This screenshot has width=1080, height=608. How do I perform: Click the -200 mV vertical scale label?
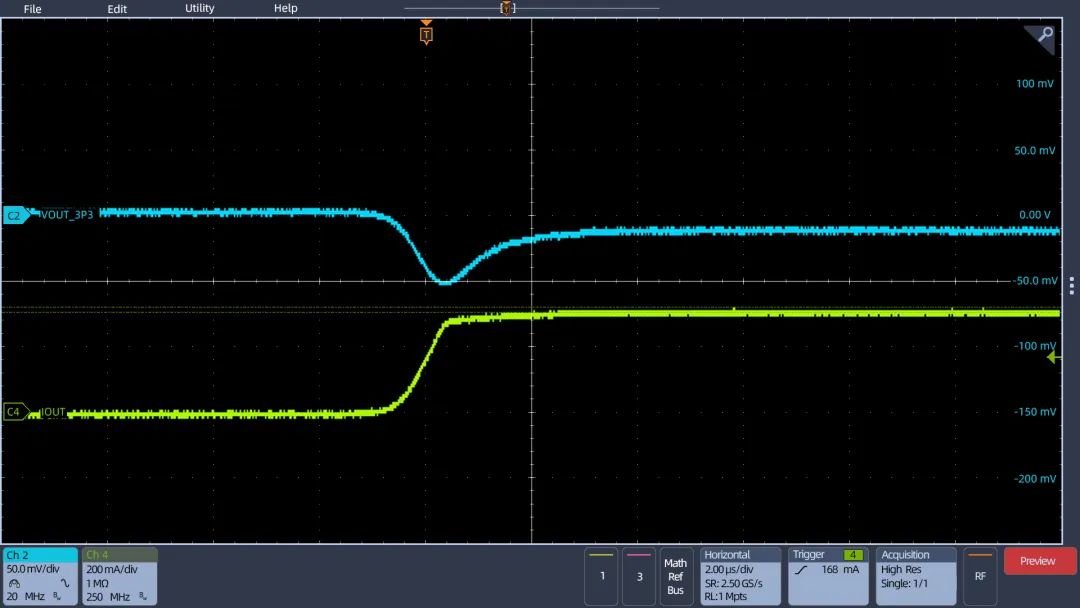pyautogui.click(x=1035, y=479)
